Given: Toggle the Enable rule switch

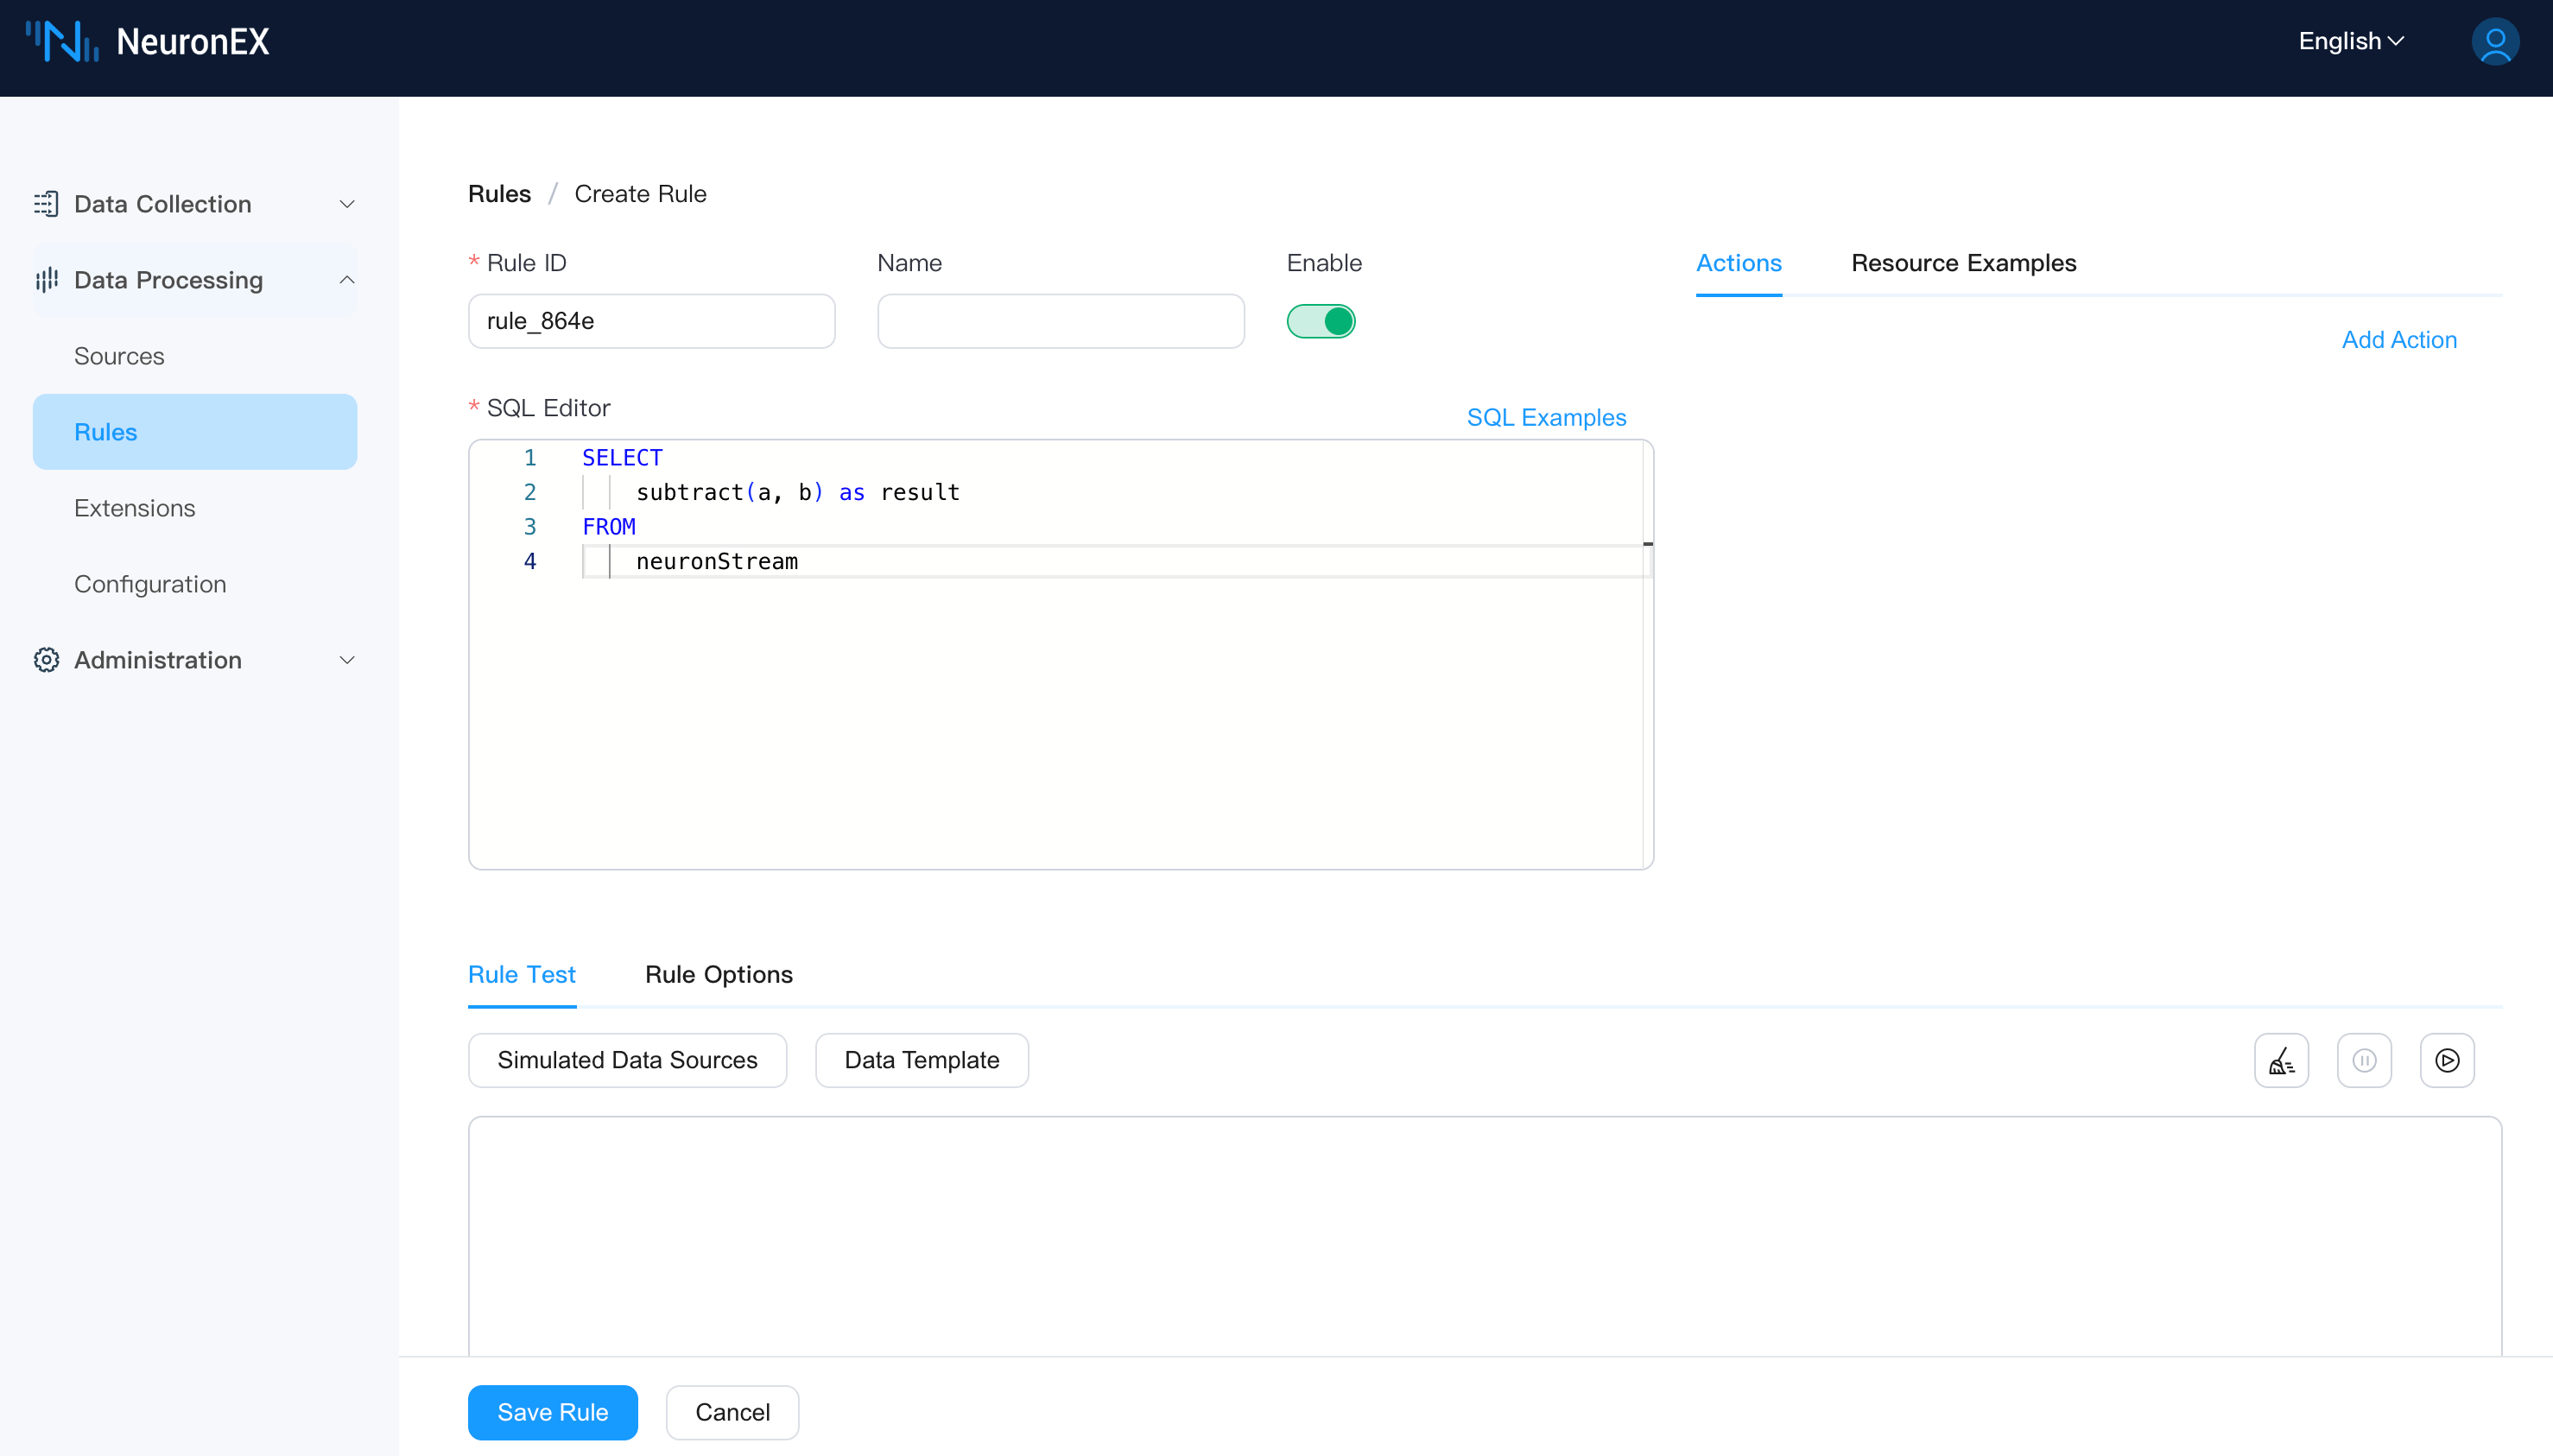Looking at the screenshot, I should point(1320,321).
